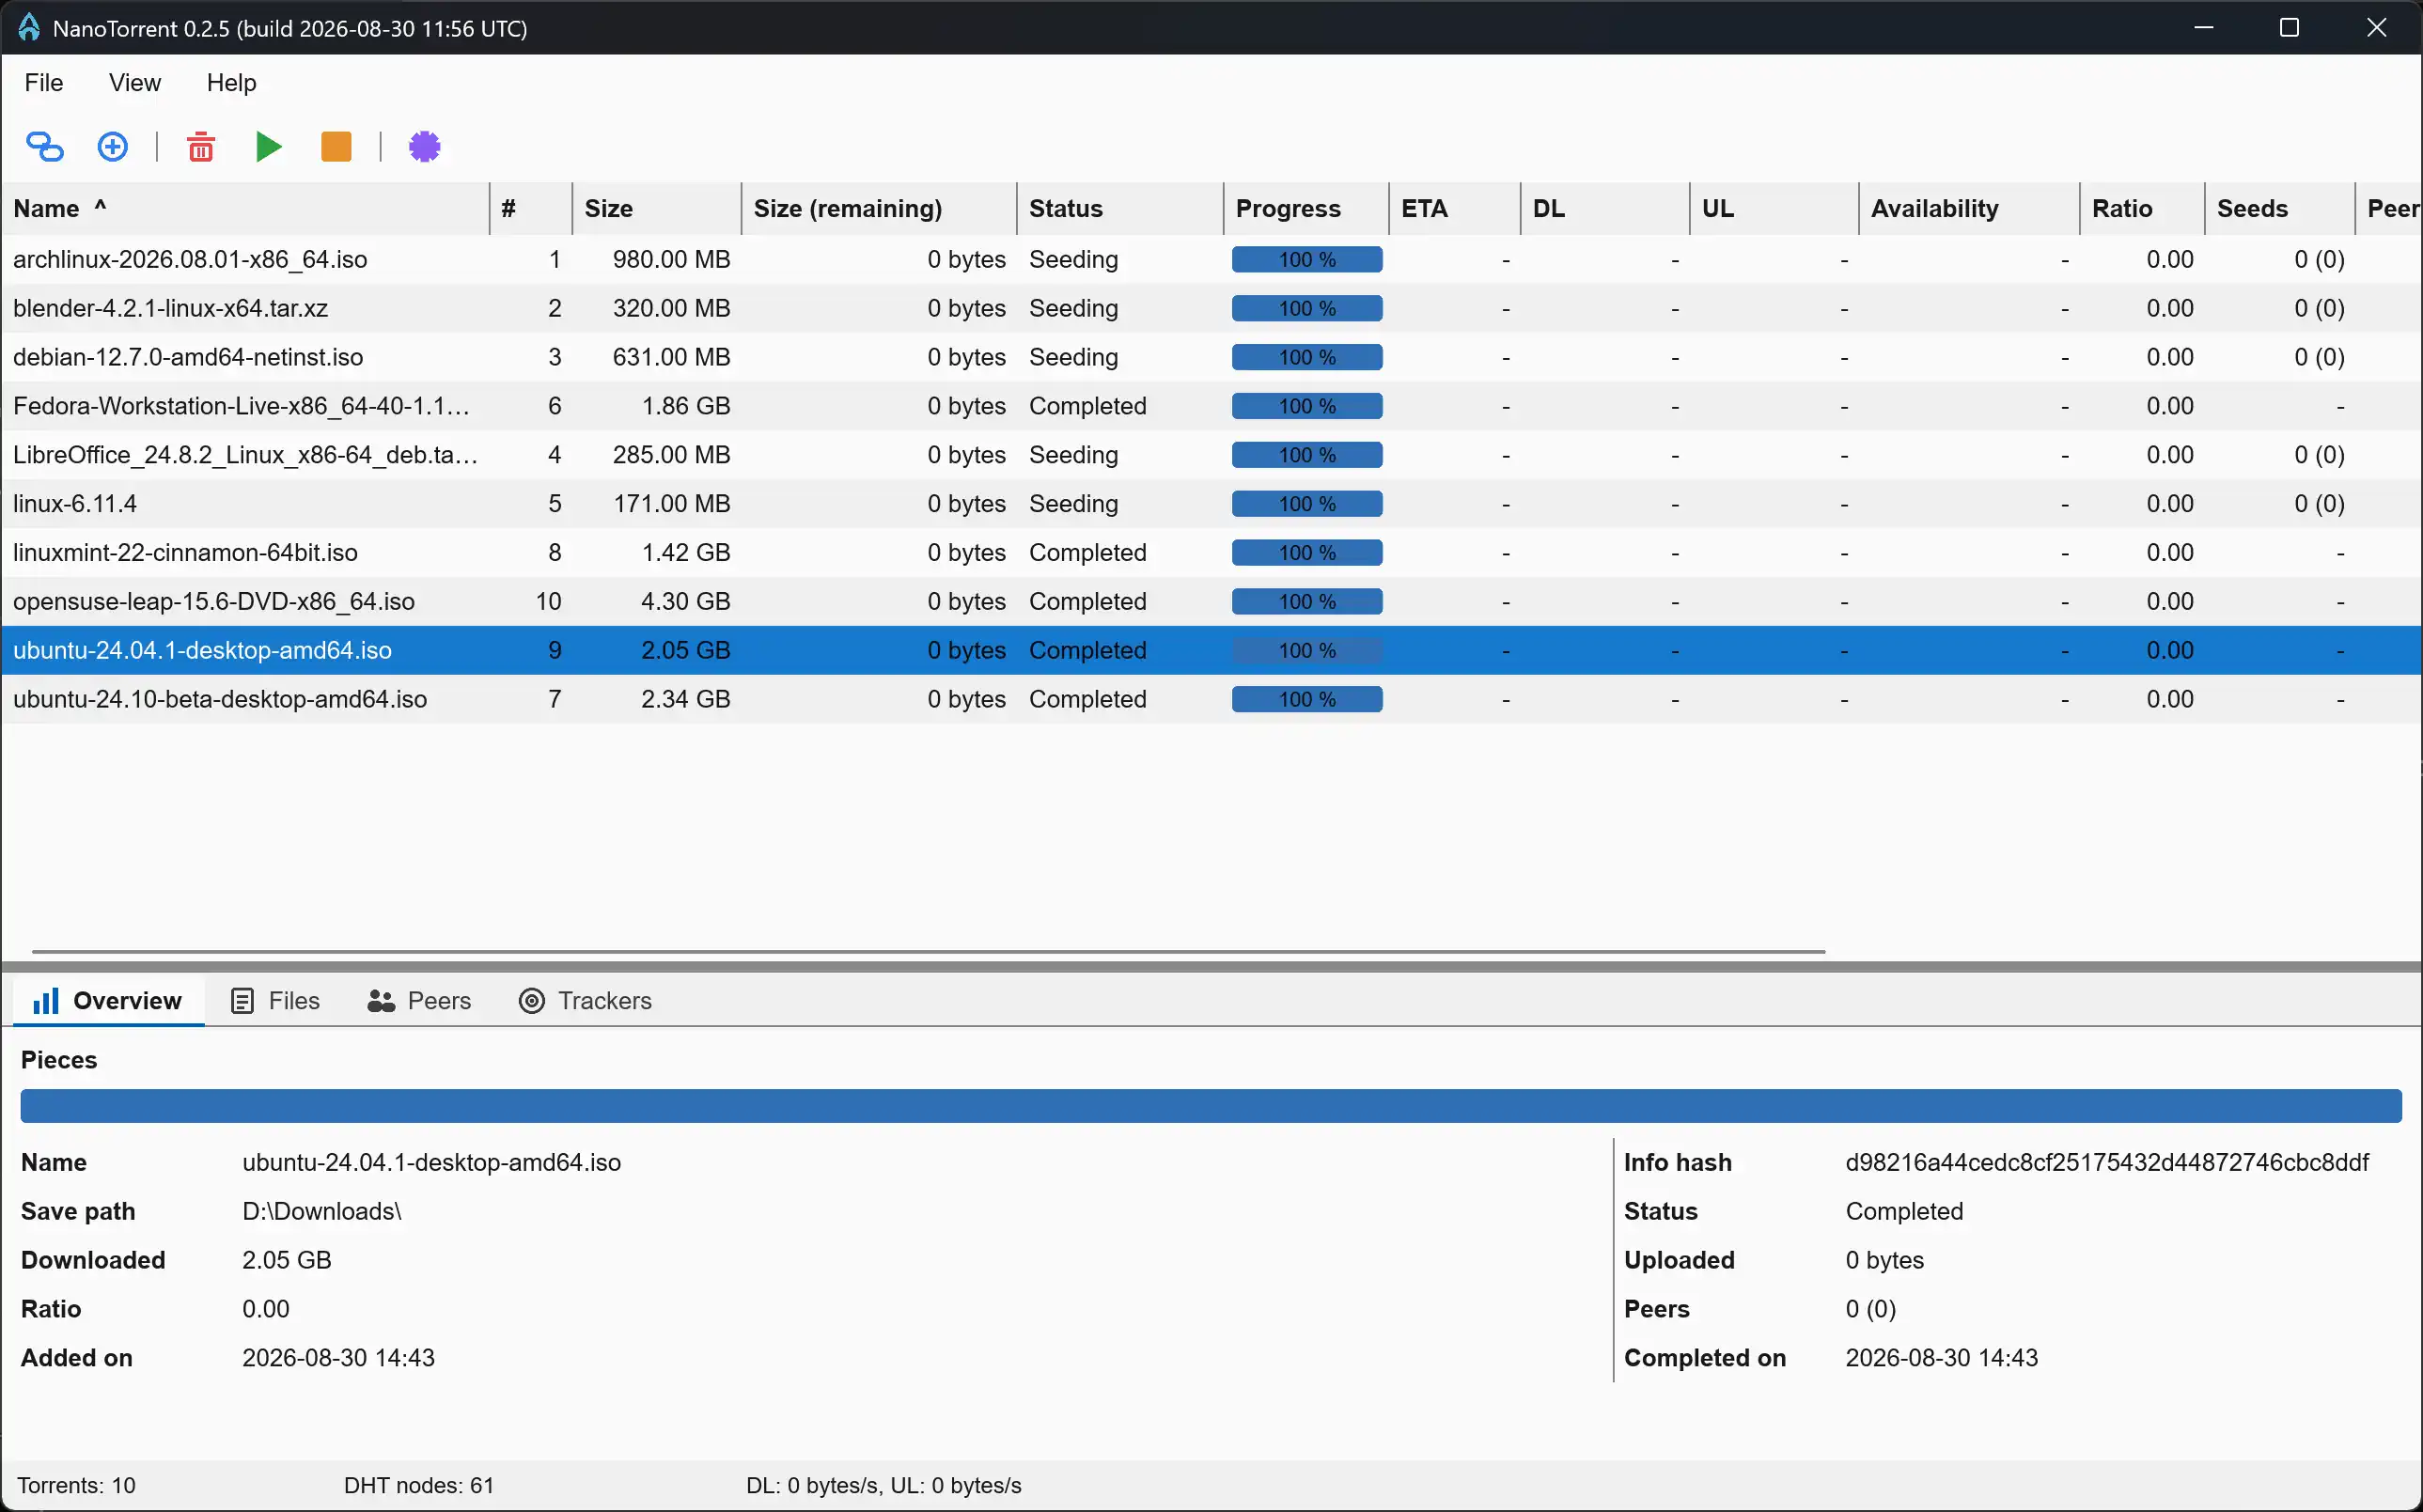
Task: Click the green start torrent icon
Action: (269, 147)
